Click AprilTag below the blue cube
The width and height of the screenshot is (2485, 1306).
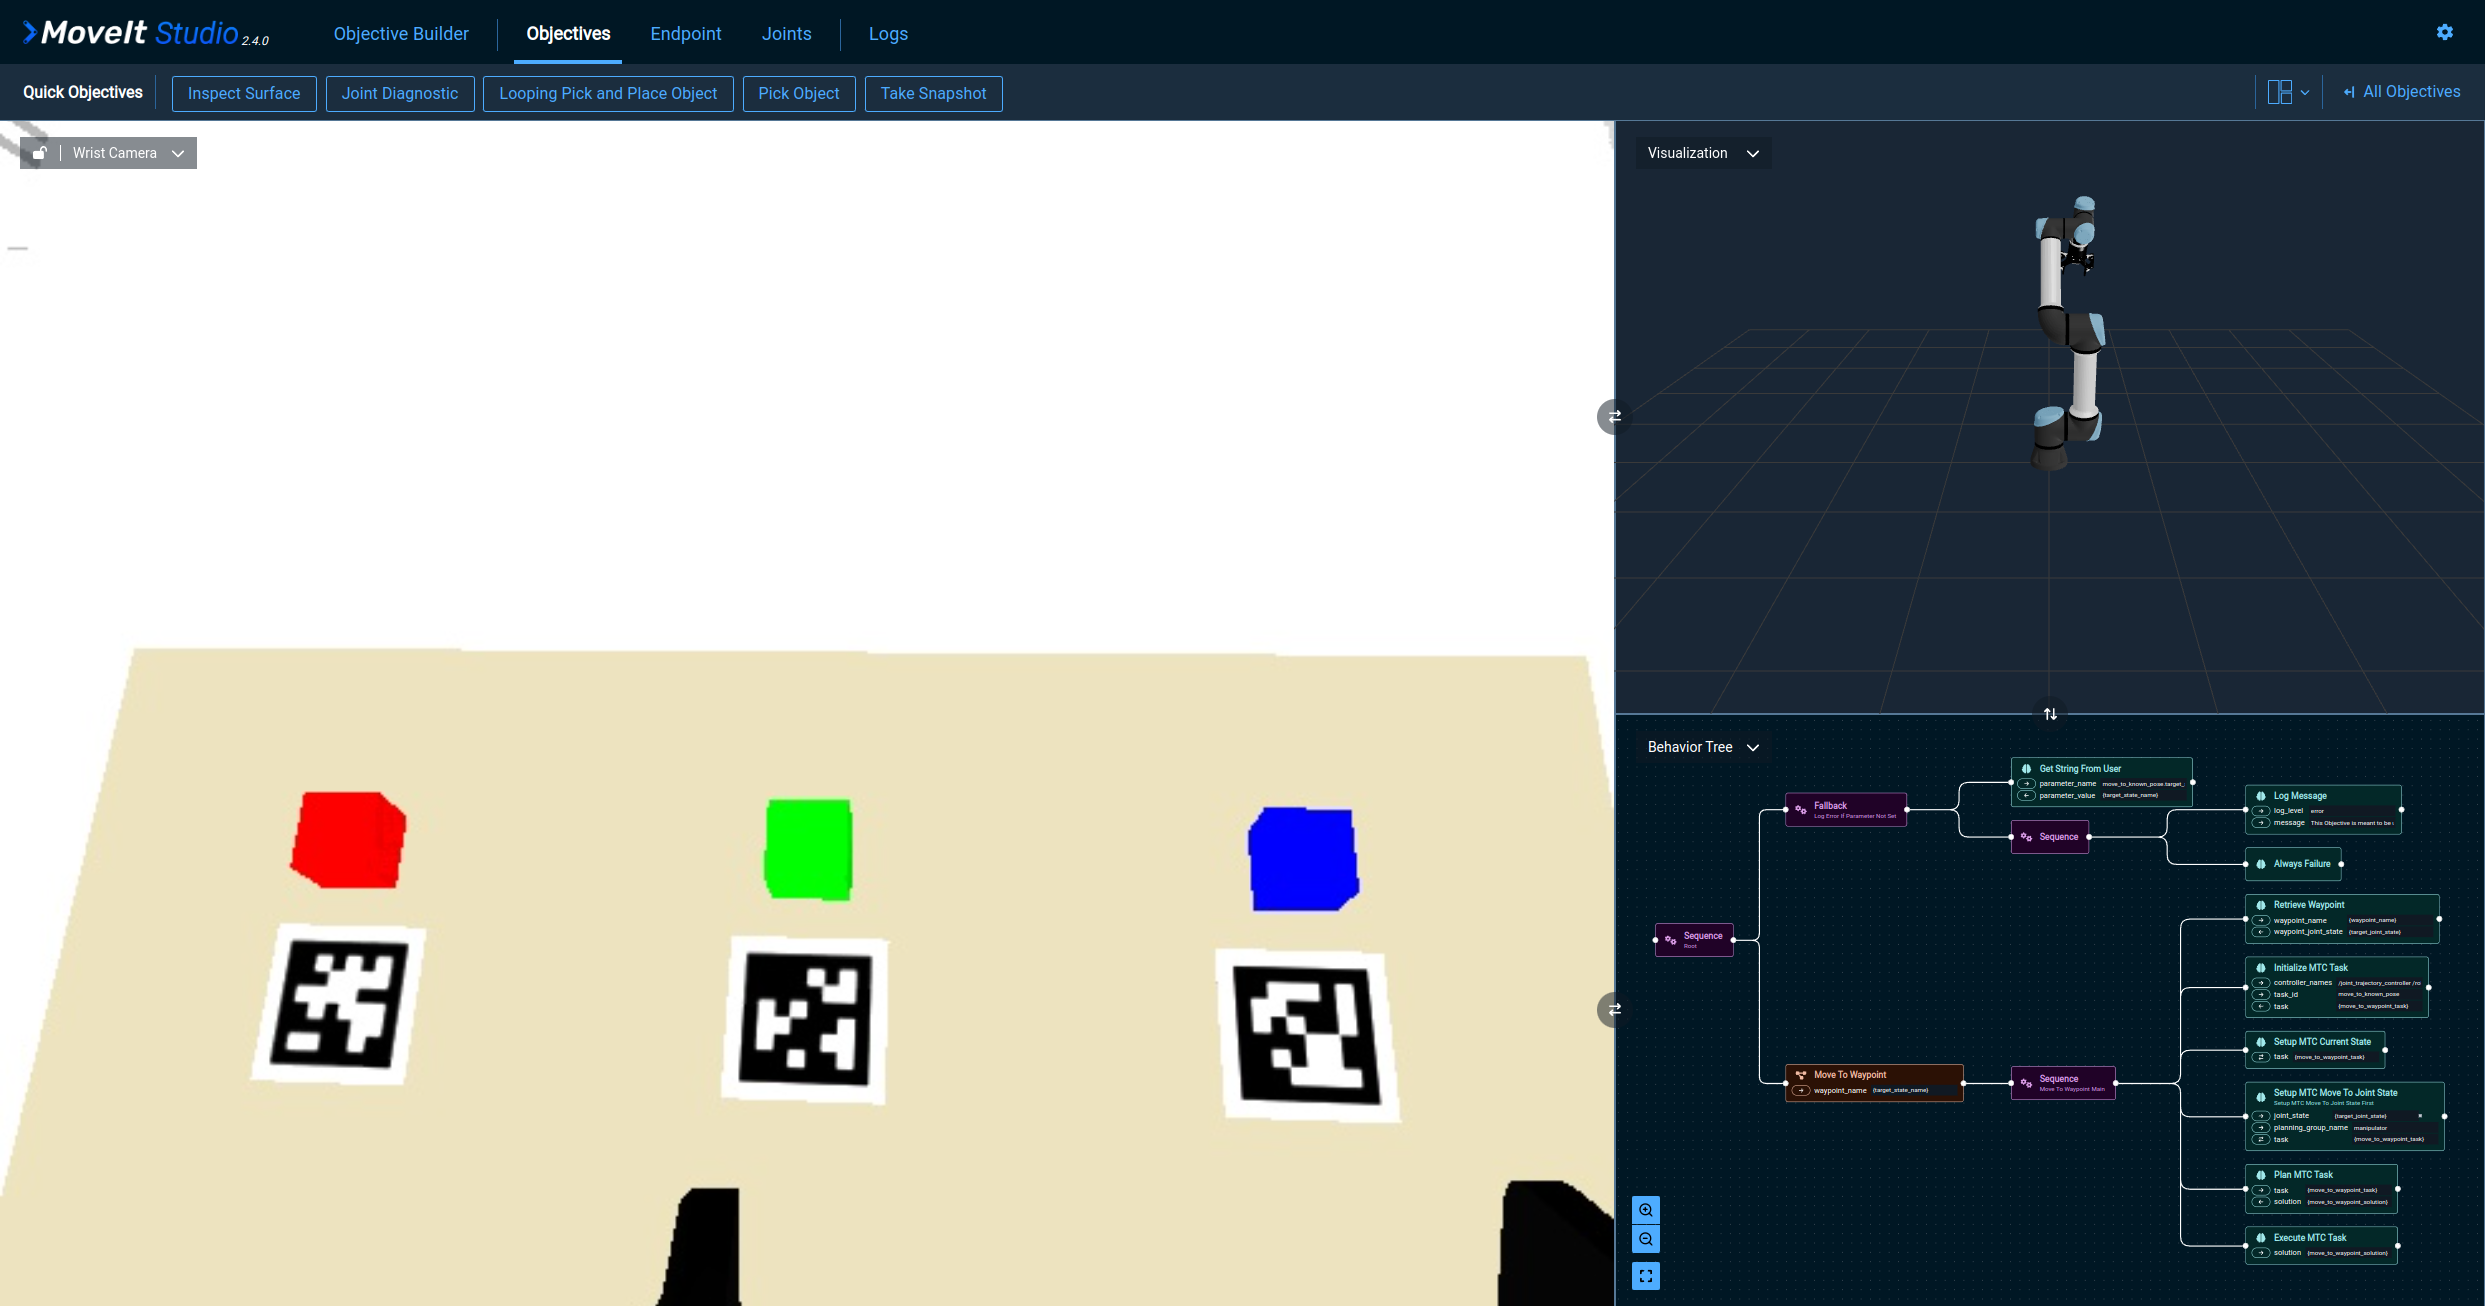[1306, 1035]
